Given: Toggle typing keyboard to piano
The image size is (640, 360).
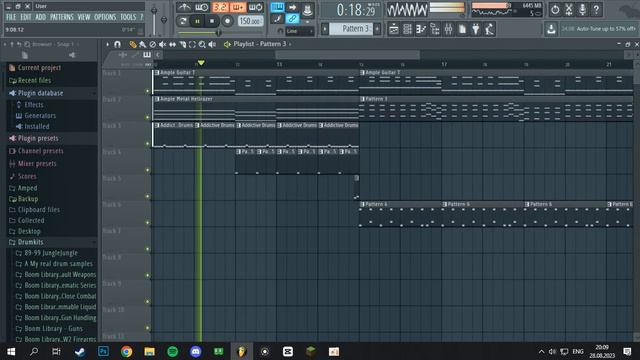Looking at the screenshot, I should pyautogui.click(x=278, y=7).
